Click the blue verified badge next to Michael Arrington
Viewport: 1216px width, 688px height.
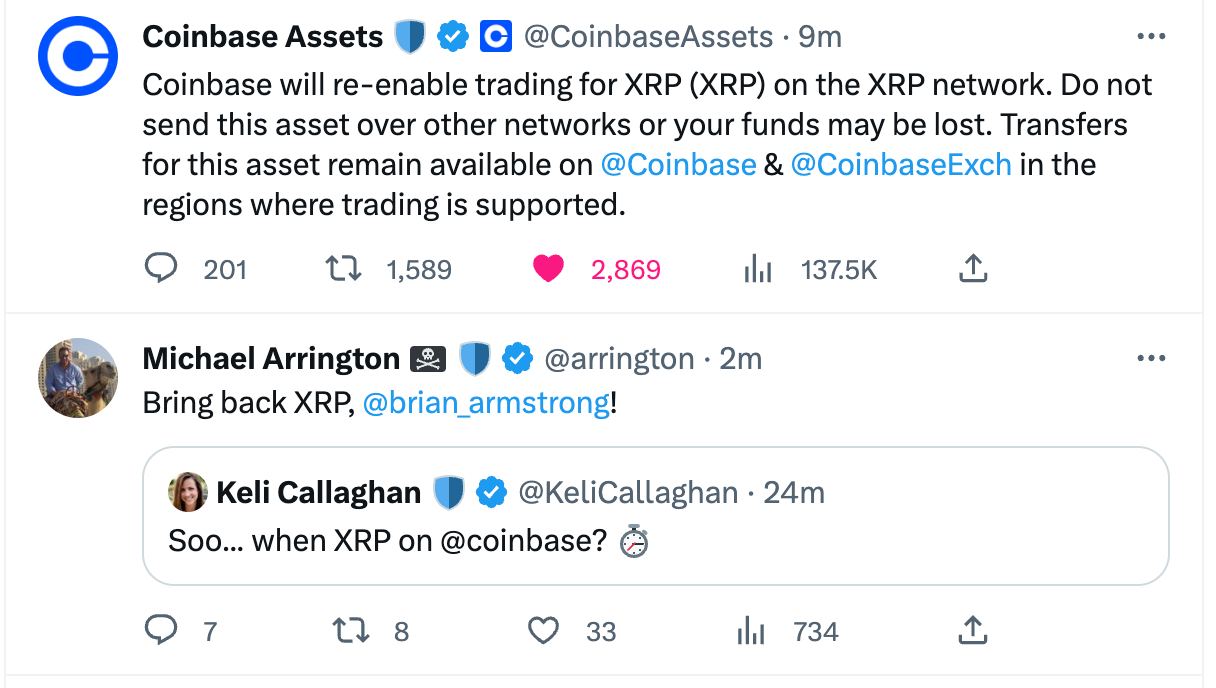516,358
